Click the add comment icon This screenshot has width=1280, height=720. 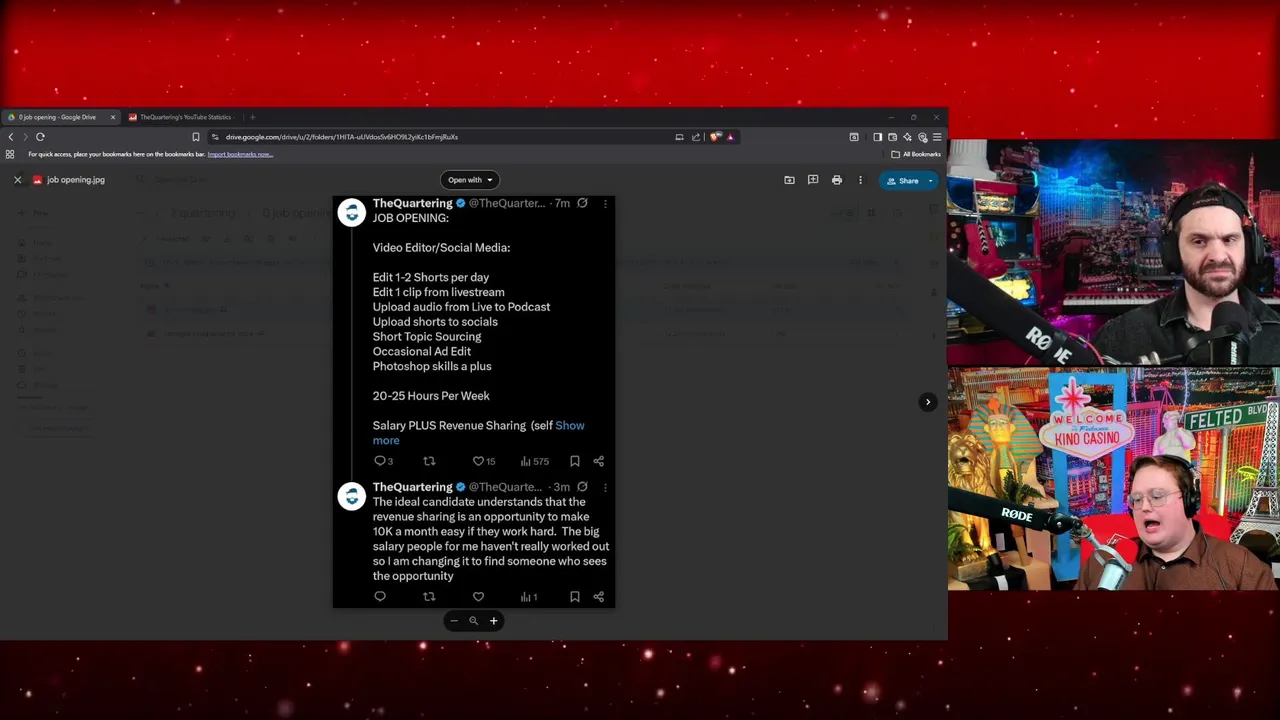click(x=813, y=180)
